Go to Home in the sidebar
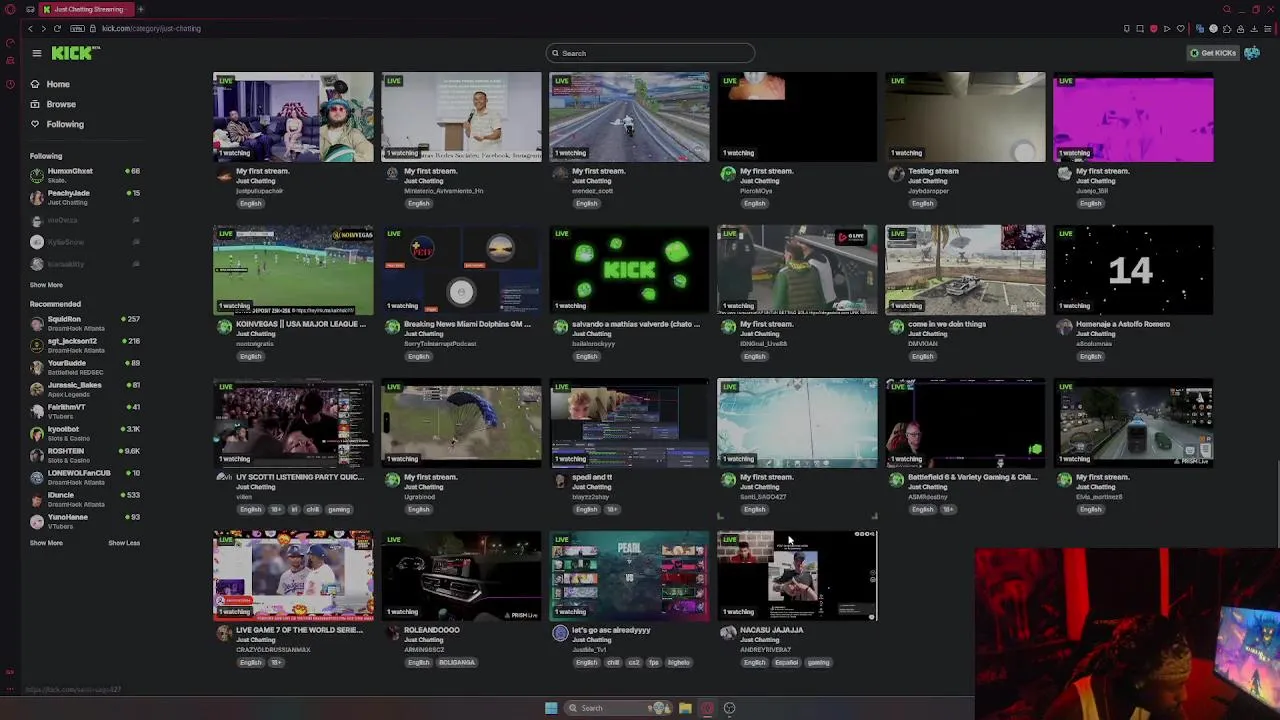This screenshot has width=1280, height=720. [50, 84]
